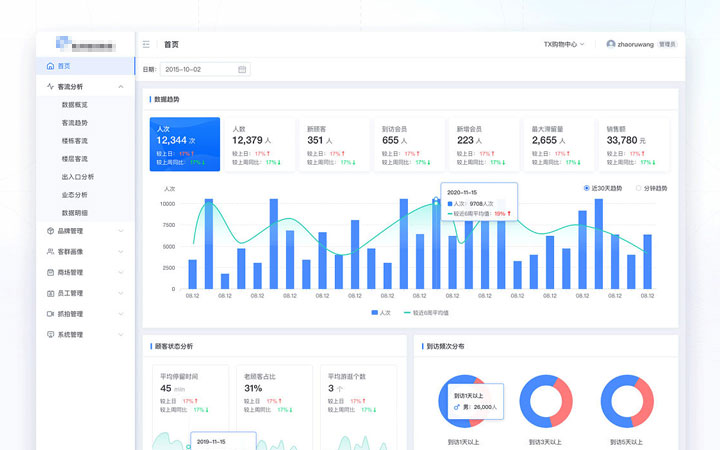Click the 到访5天以上 donut chart

tap(627, 401)
